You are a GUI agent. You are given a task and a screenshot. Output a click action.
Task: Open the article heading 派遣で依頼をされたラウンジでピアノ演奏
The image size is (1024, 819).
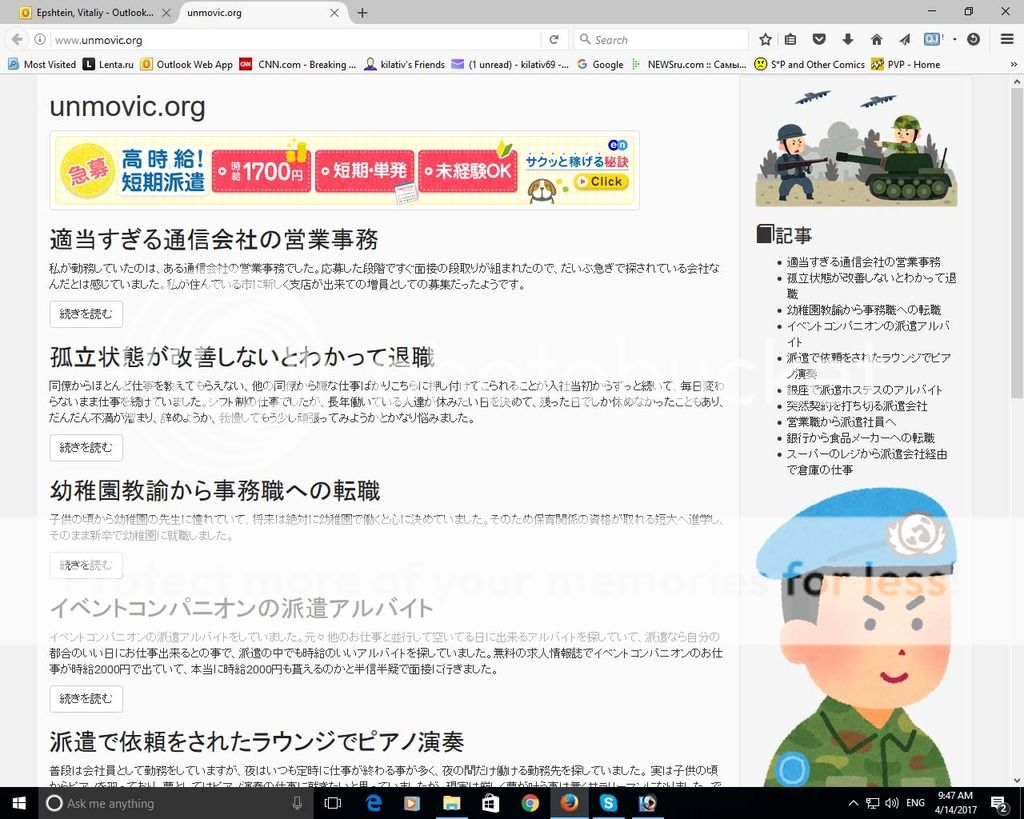click(257, 741)
